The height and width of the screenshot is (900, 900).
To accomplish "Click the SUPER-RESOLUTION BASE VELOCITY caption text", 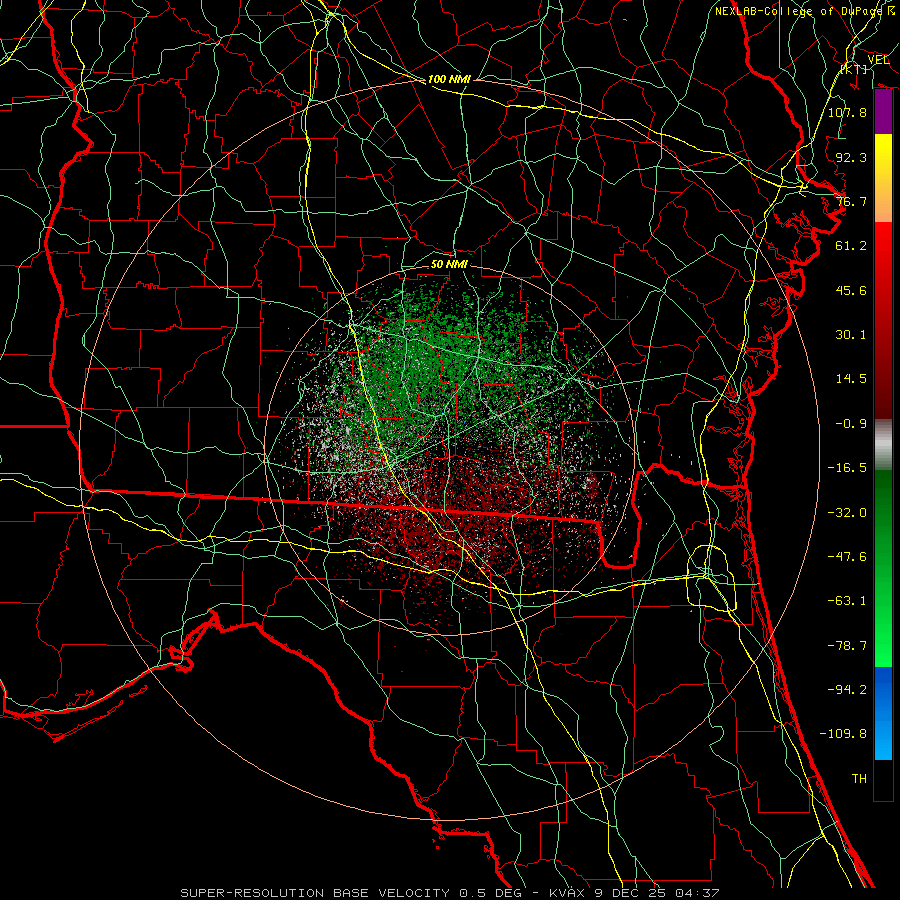I will tap(315, 893).
